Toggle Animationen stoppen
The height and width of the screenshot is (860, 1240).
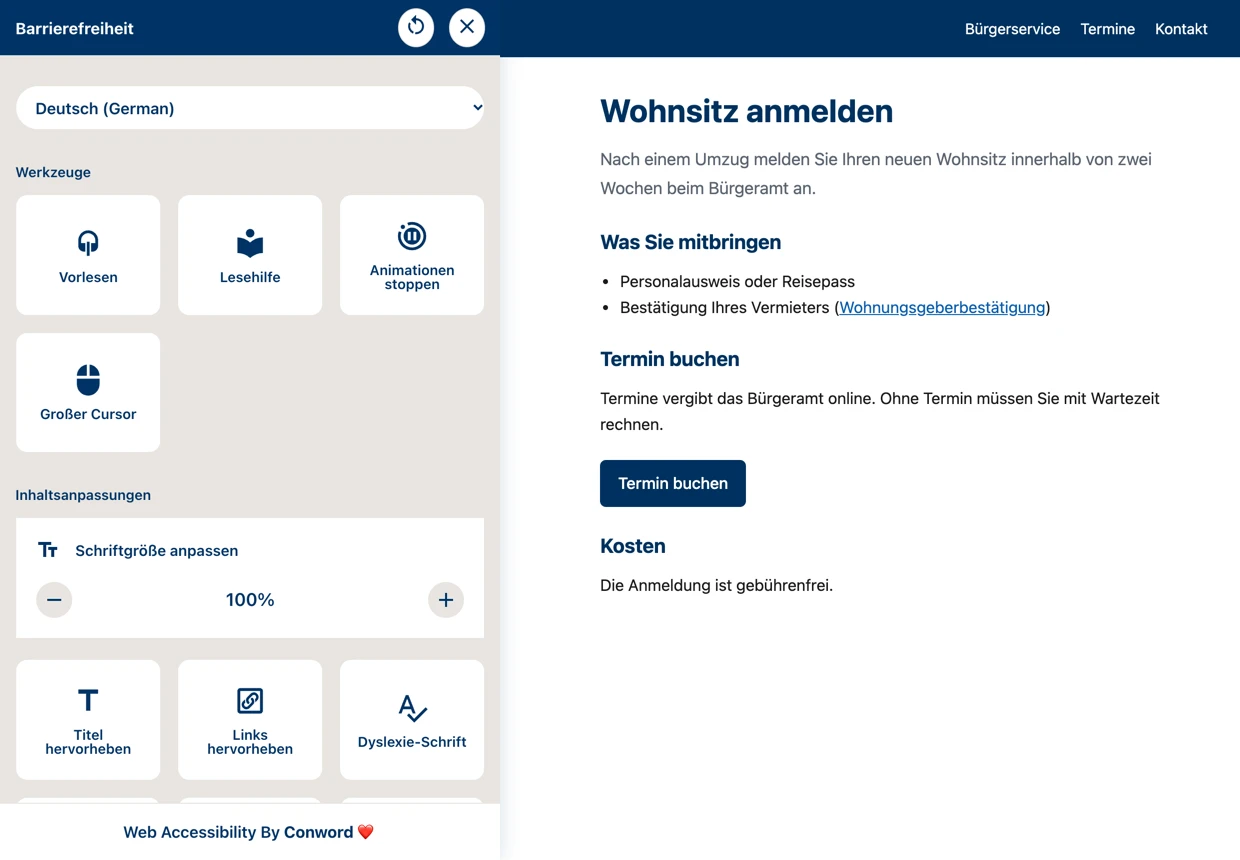412,255
